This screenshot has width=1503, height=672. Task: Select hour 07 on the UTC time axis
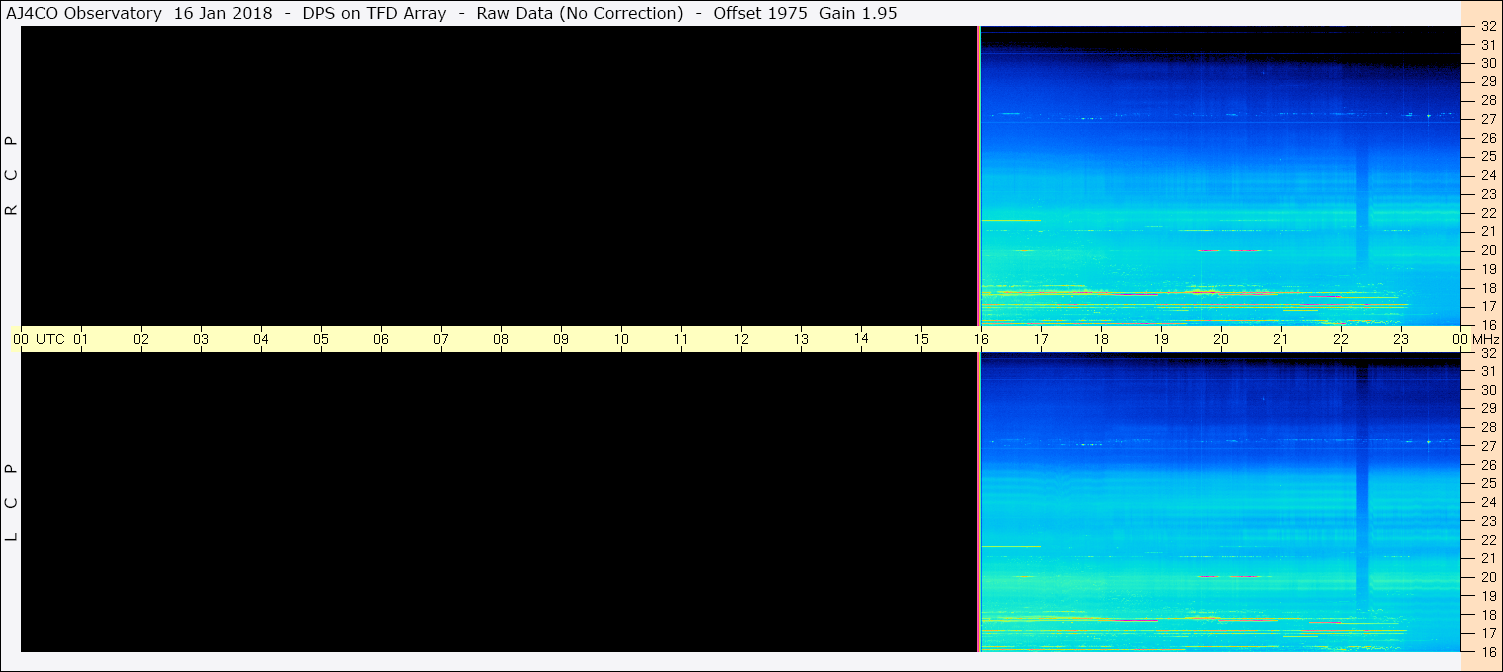[x=441, y=339]
